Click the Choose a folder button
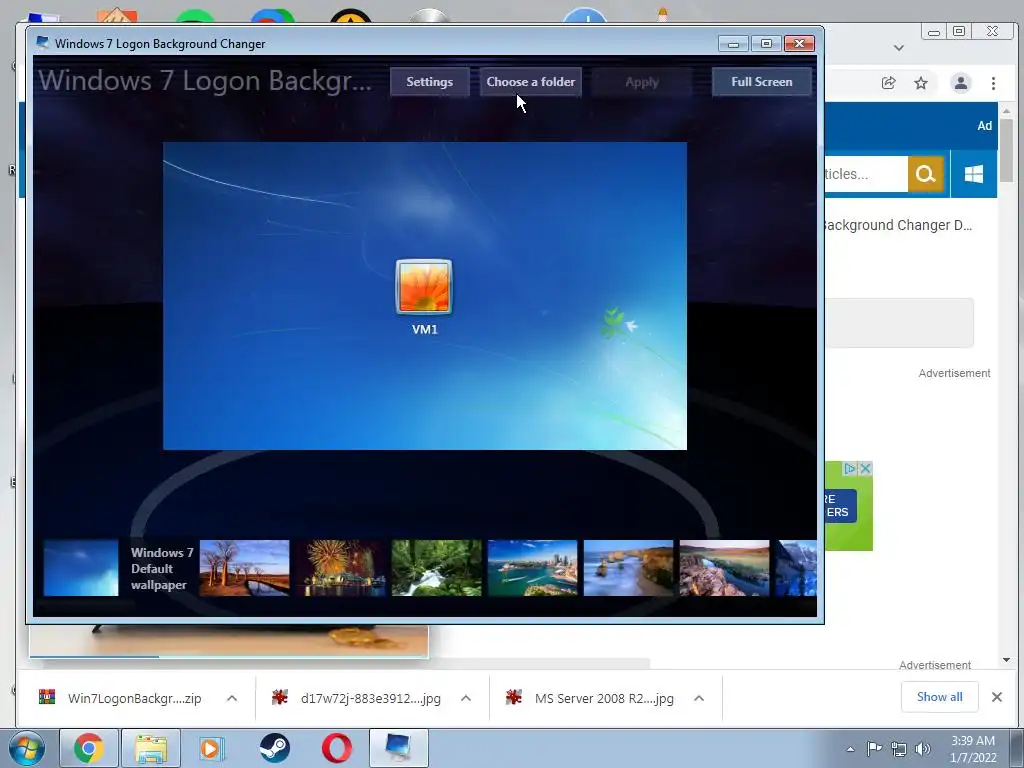This screenshot has height=768, width=1024. pyautogui.click(x=530, y=82)
